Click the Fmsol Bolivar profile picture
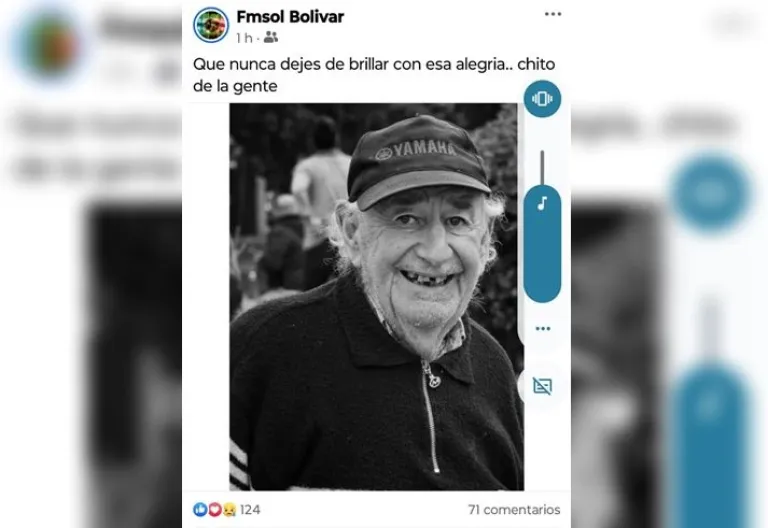 pyautogui.click(x=211, y=25)
